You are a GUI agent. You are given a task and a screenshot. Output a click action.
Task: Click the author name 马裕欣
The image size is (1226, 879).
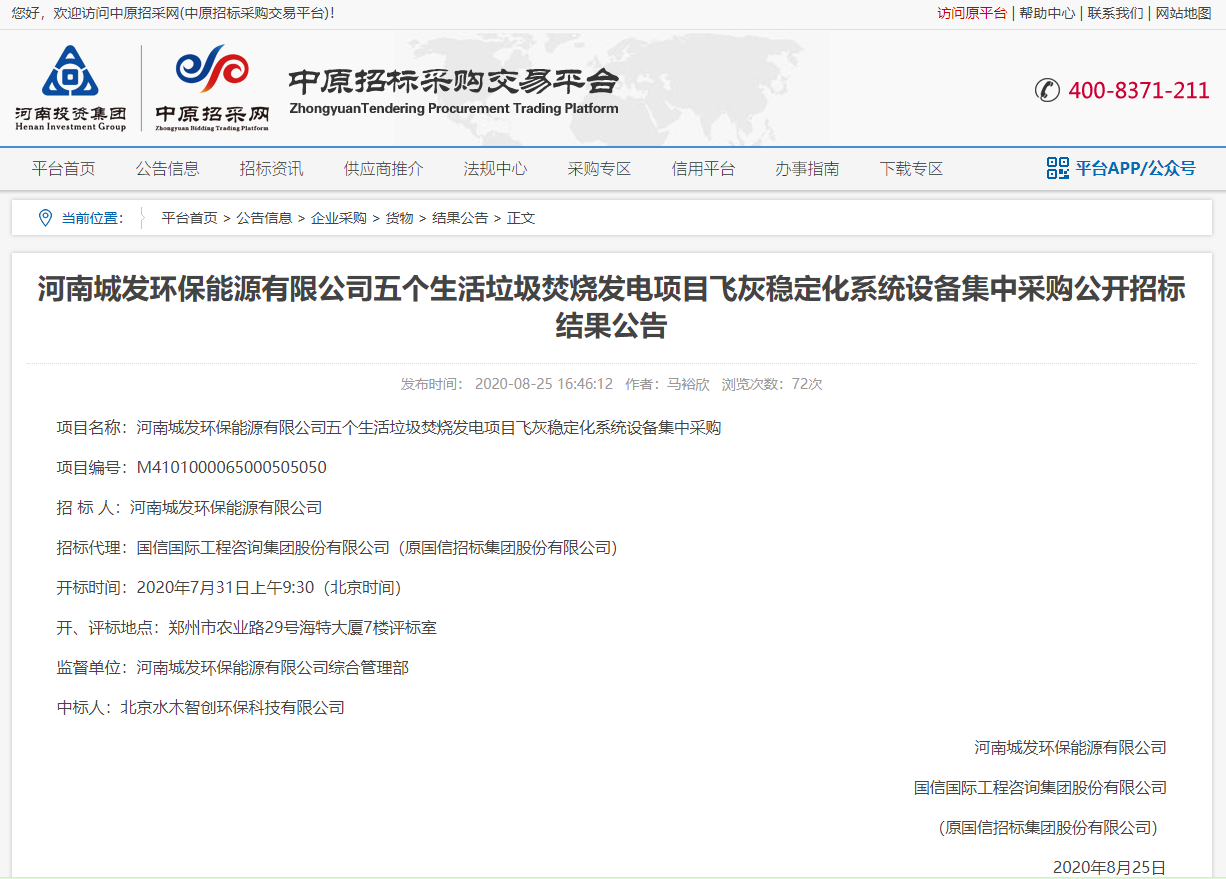688,384
